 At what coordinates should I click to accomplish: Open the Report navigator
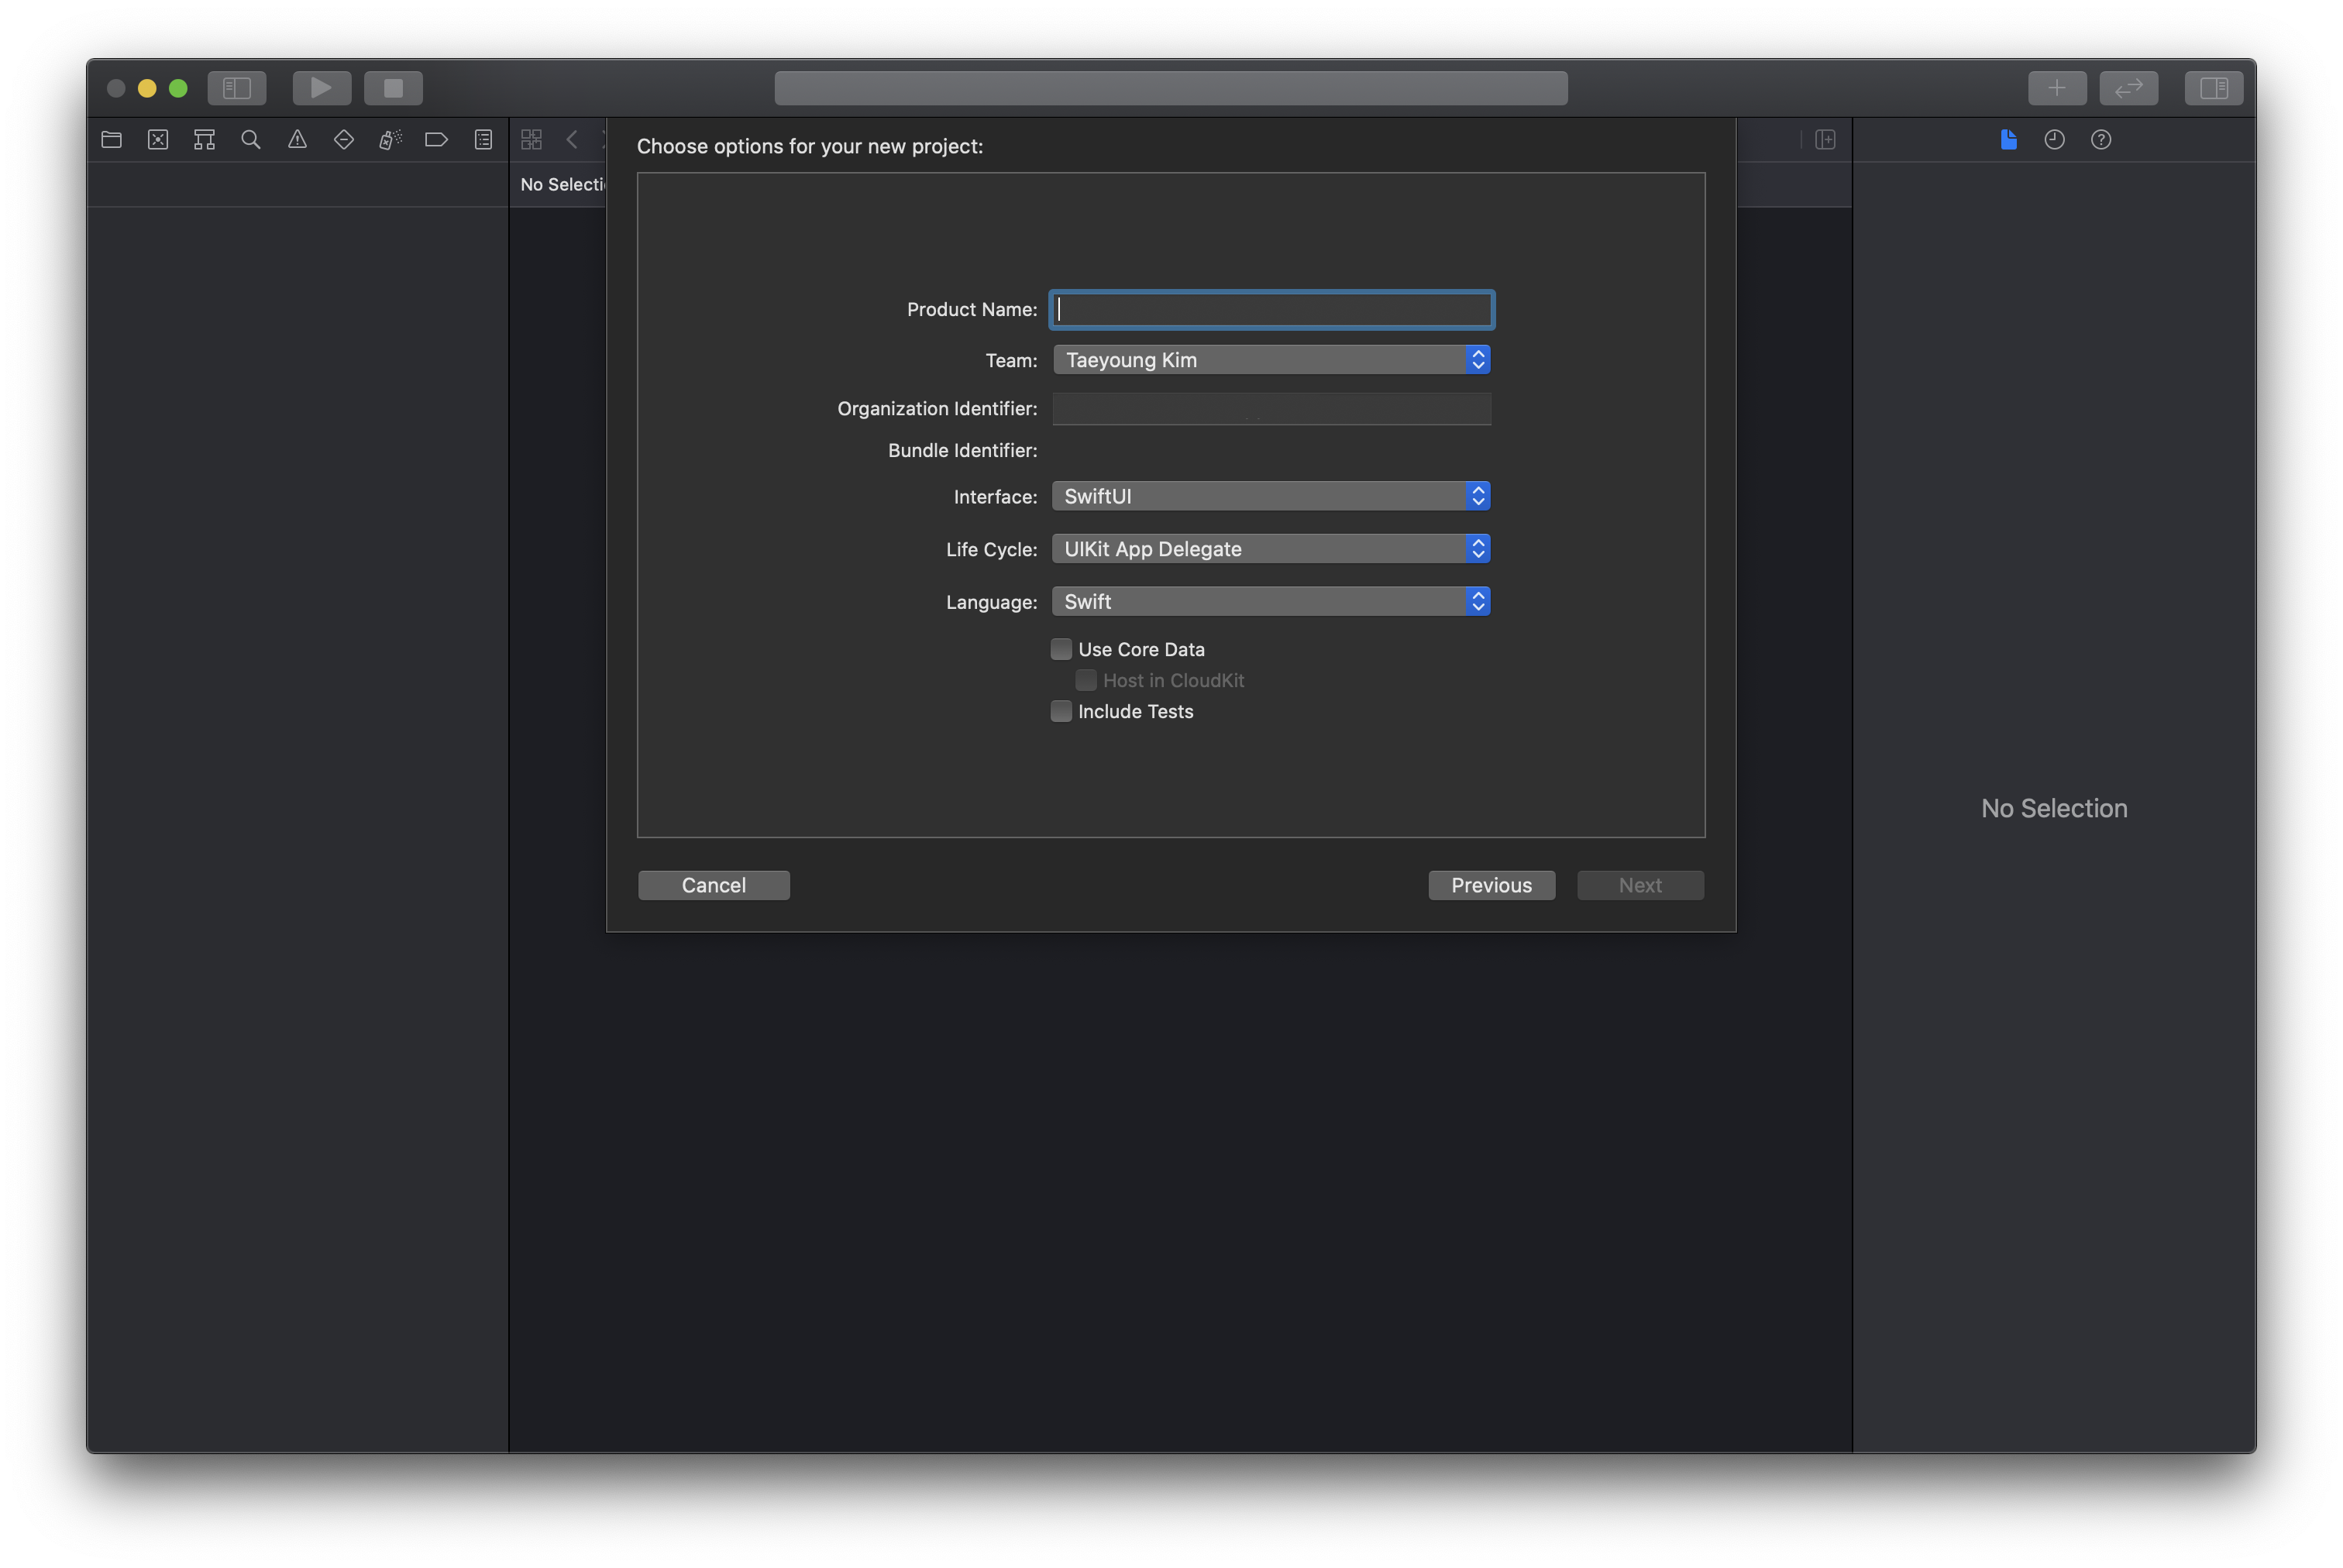(x=483, y=140)
